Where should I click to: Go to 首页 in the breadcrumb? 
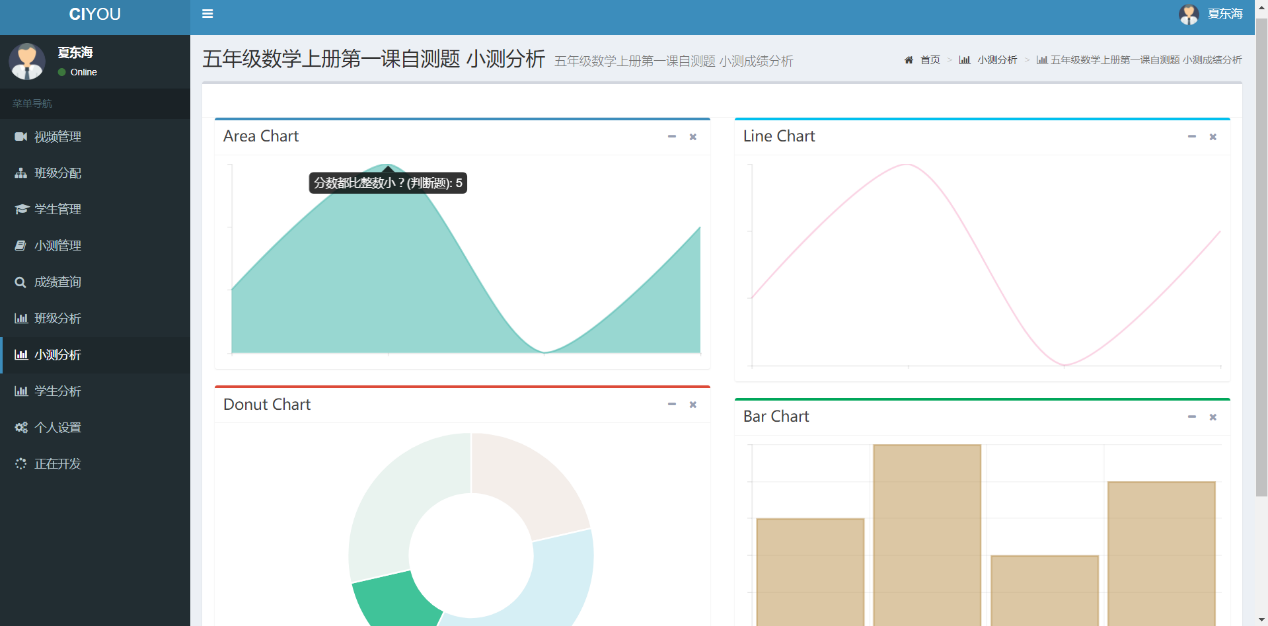930,60
